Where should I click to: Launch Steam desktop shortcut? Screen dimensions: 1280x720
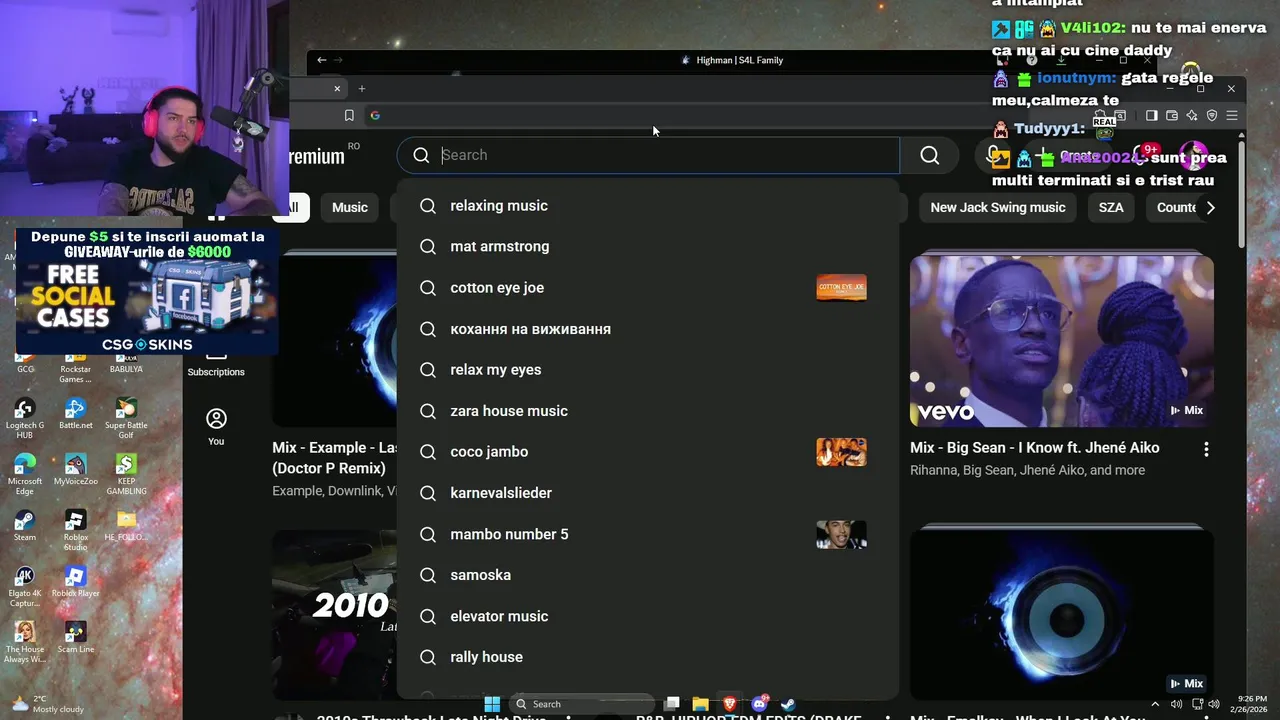coord(25,526)
